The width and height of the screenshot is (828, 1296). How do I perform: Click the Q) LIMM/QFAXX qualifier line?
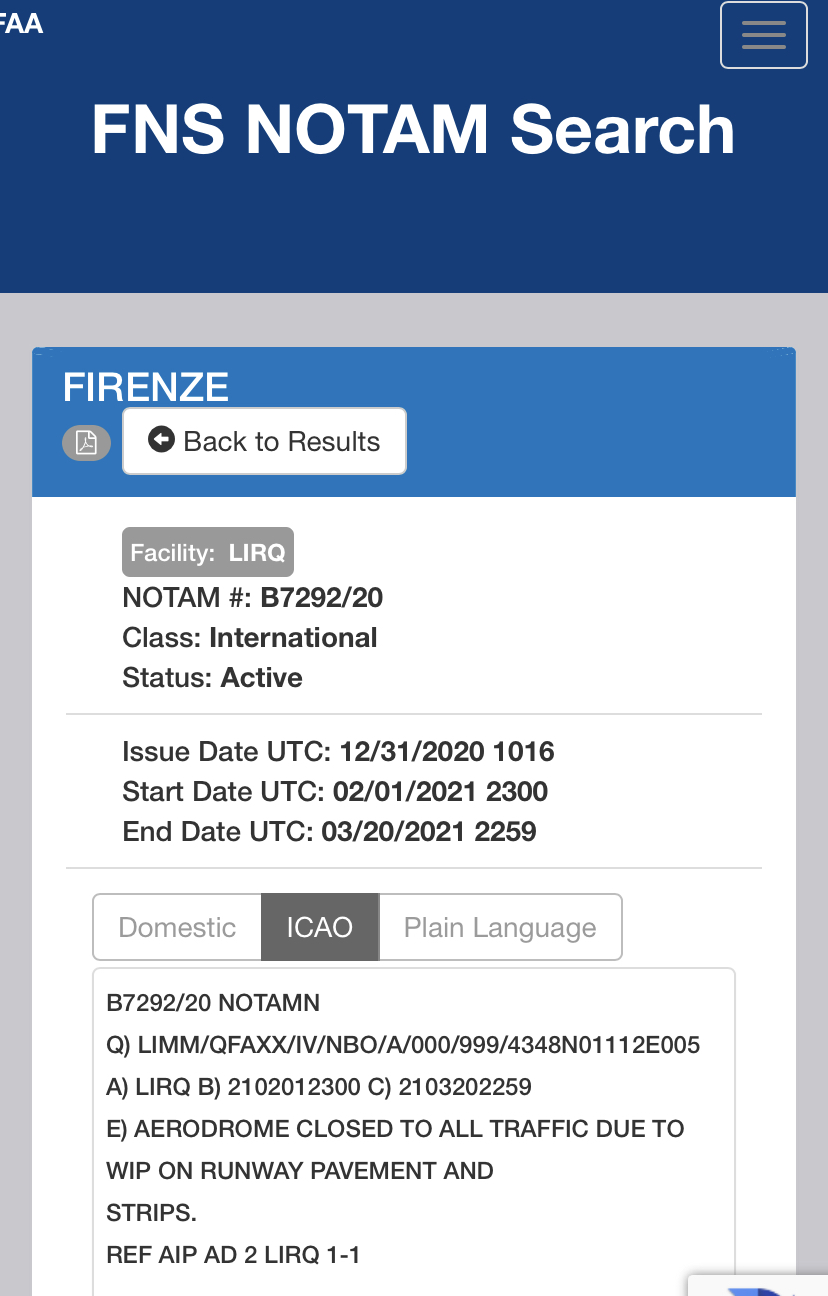click(403, 1045)
